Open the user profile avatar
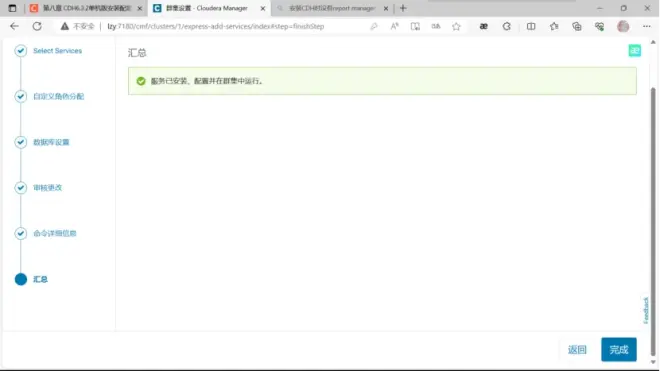Viewport: 660px width, 371px height. click(x=623, y=27)
